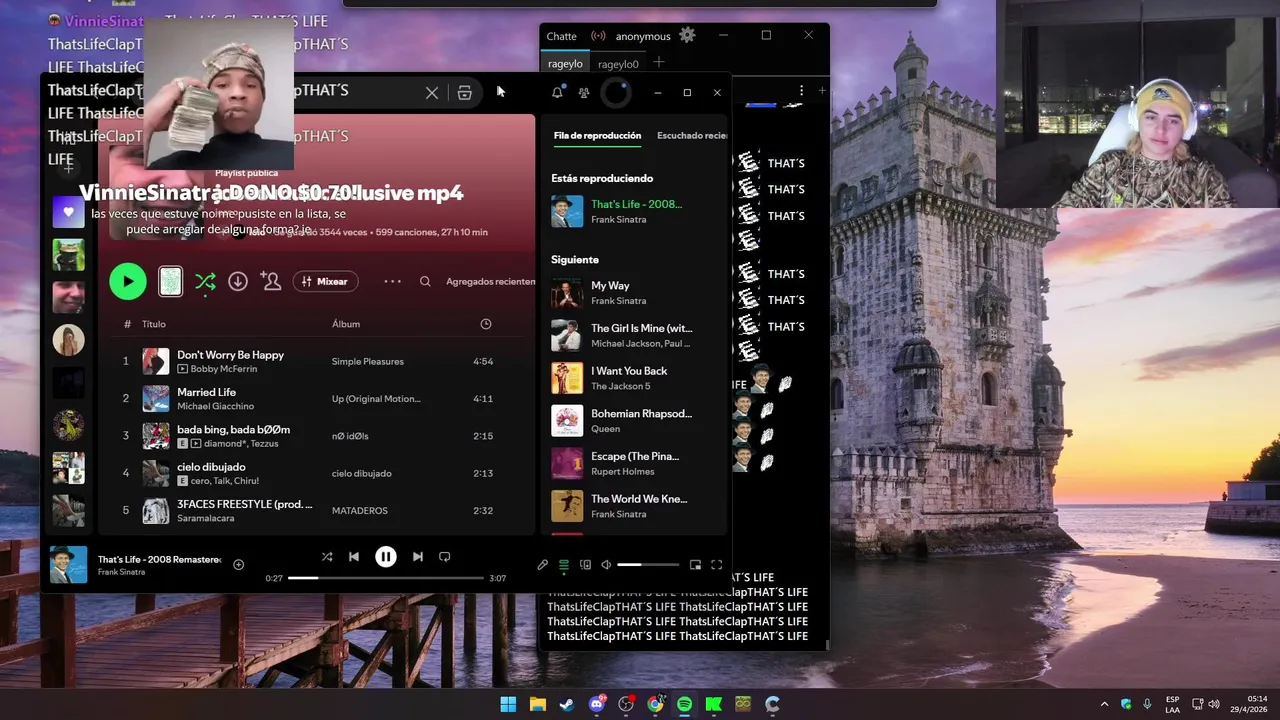
Task: Select My Way in the queue
Action: coord(636,293)
